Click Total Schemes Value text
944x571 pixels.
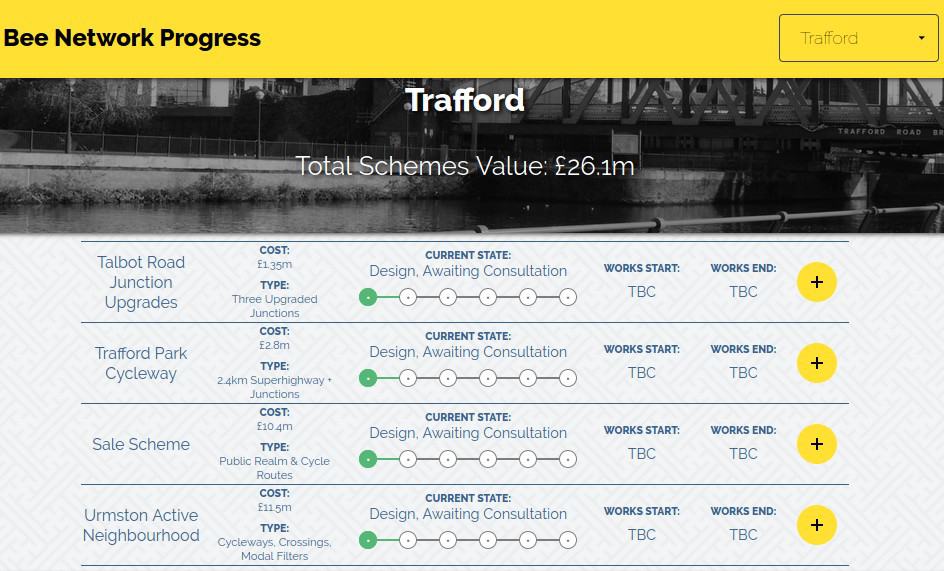click(465, 166)
